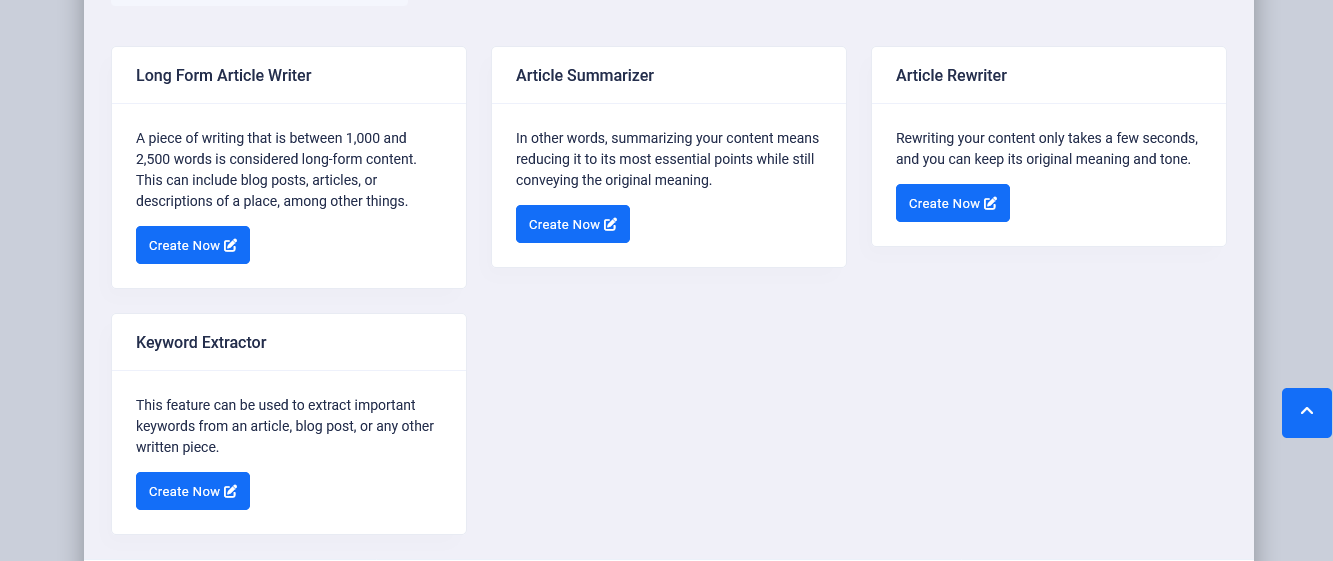Click the rewriting description paragraph
The image size is (1333, 561).
pyautogui.click(x=1046, y=148)
